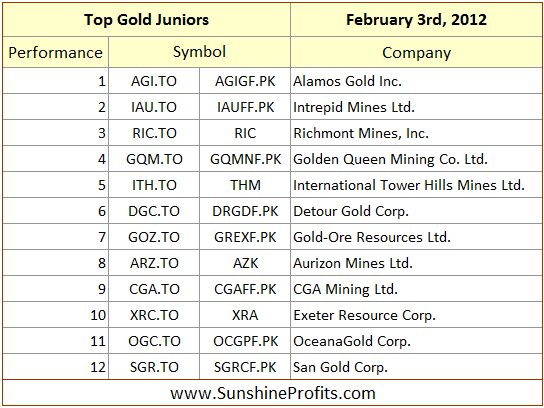Select 'Golden Queen Mining Co. Ltd.' cell
Viewport: 544px width, 408px height.
[416, 159]
